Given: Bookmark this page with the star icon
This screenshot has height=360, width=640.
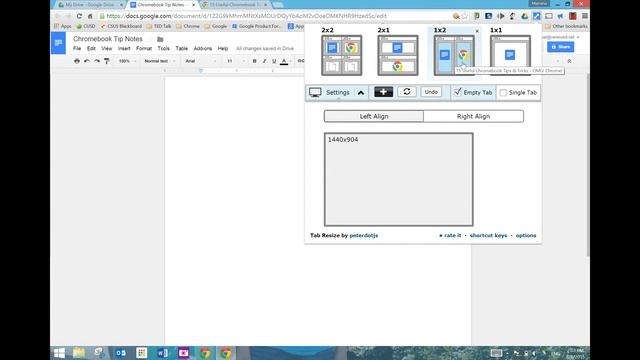Looking at the screenshot, I should (x=464, y=16).
